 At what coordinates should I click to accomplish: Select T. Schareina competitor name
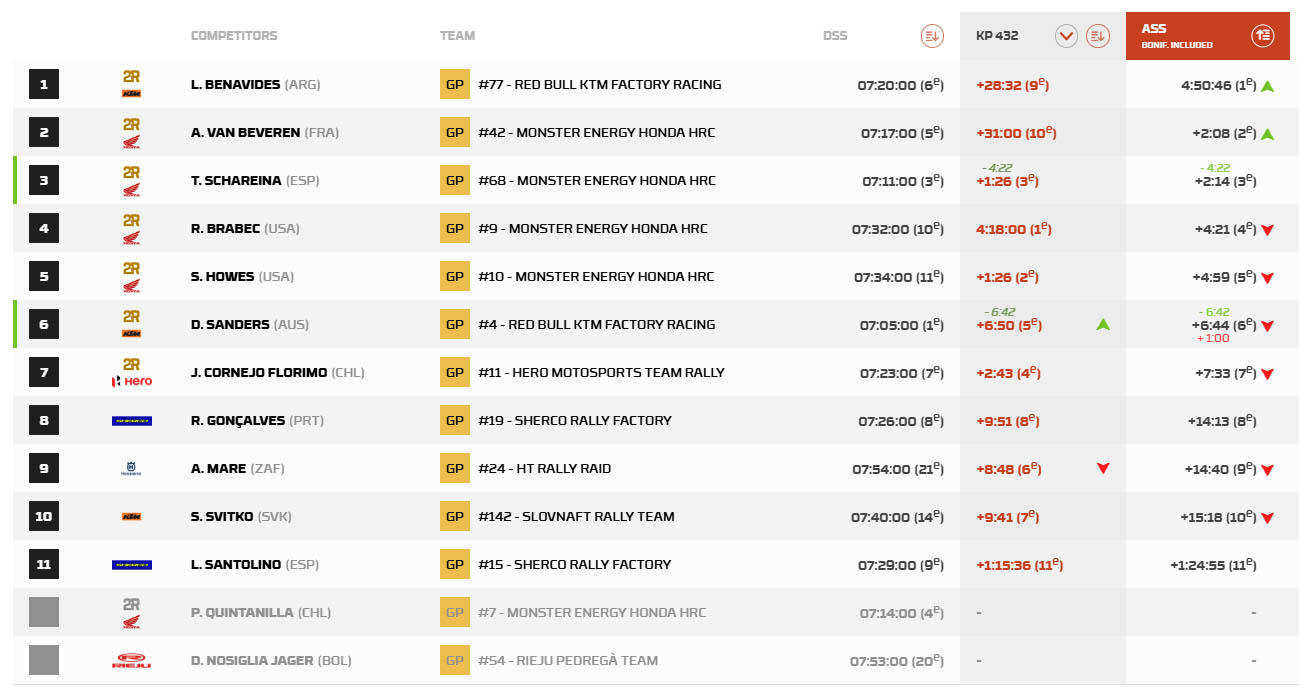click(x=236, y=181)
